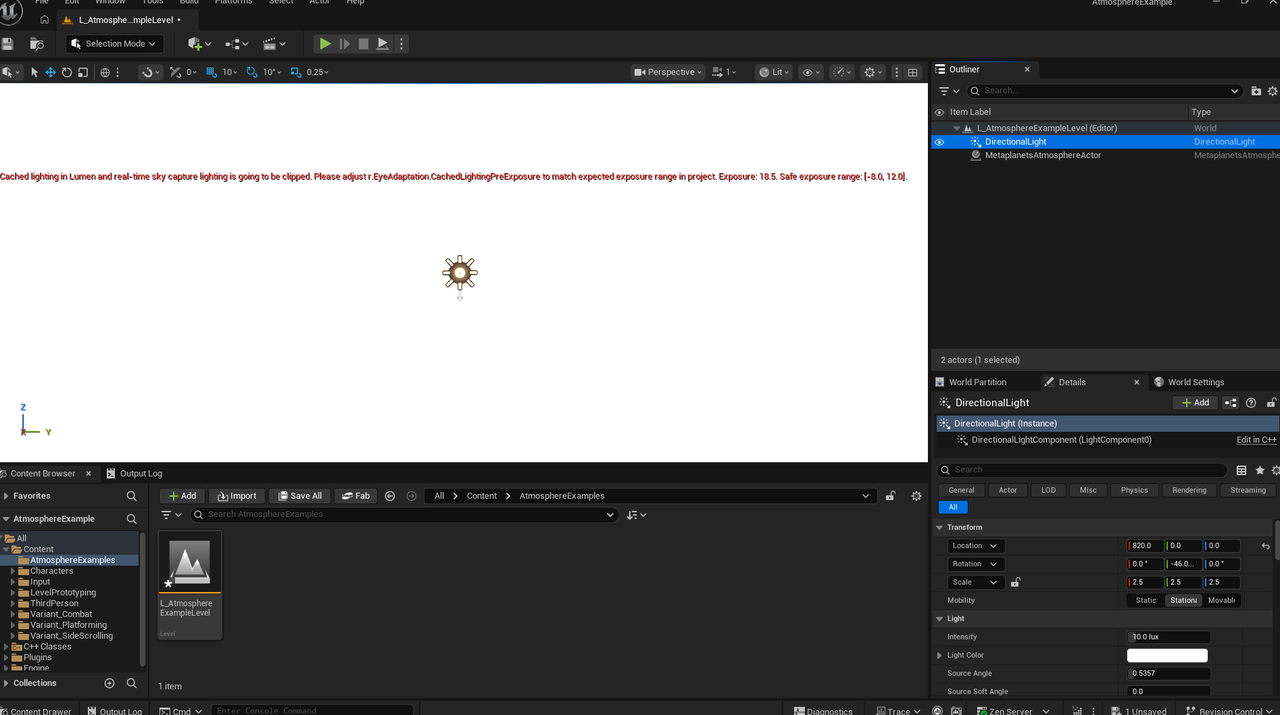
Task: Click Import button in Content Browser
Action: (x=237, y=496)
